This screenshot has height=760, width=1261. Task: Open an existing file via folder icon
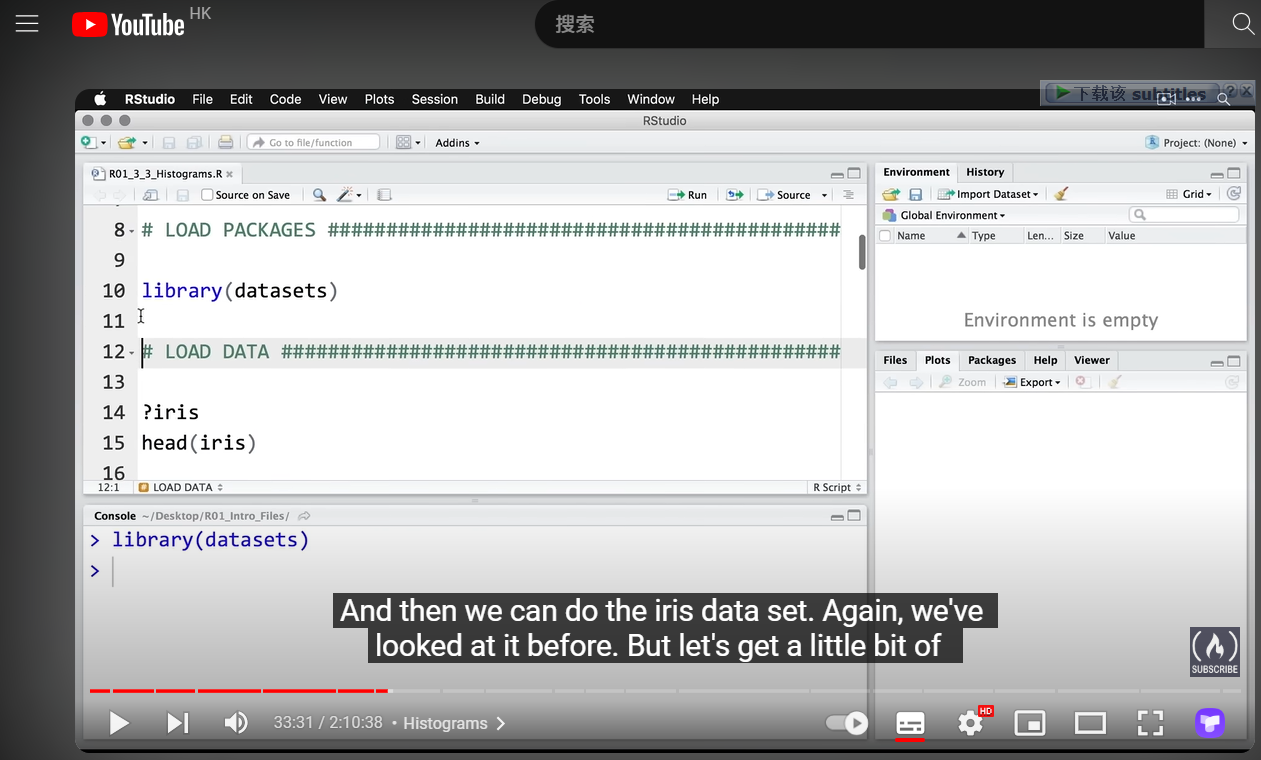(x=126, y=143)
